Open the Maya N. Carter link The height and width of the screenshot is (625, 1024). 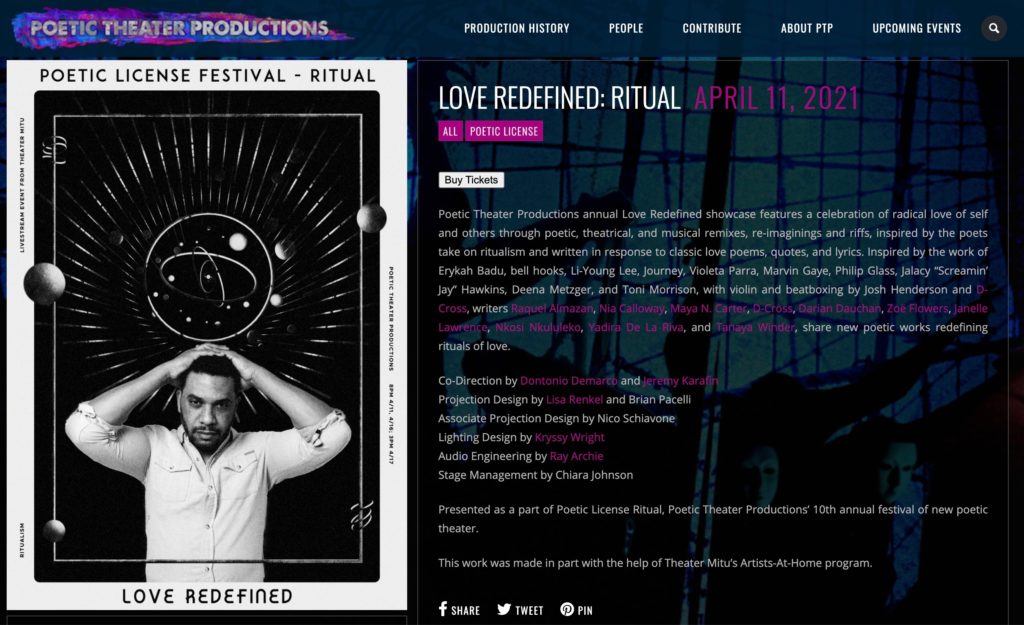tap(708, 308)
